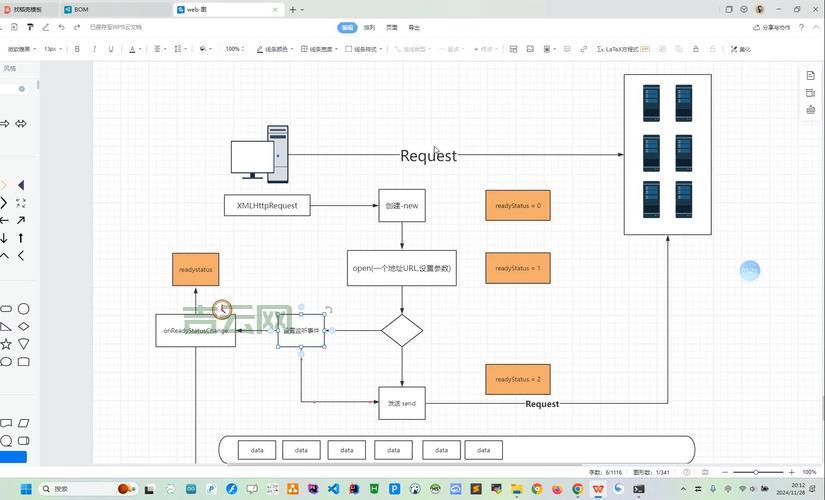The image size is (825, 500).
Task: Open the font family 微软雅黑 dropdown
Action: pyautogui.click(x=20, y=48)
